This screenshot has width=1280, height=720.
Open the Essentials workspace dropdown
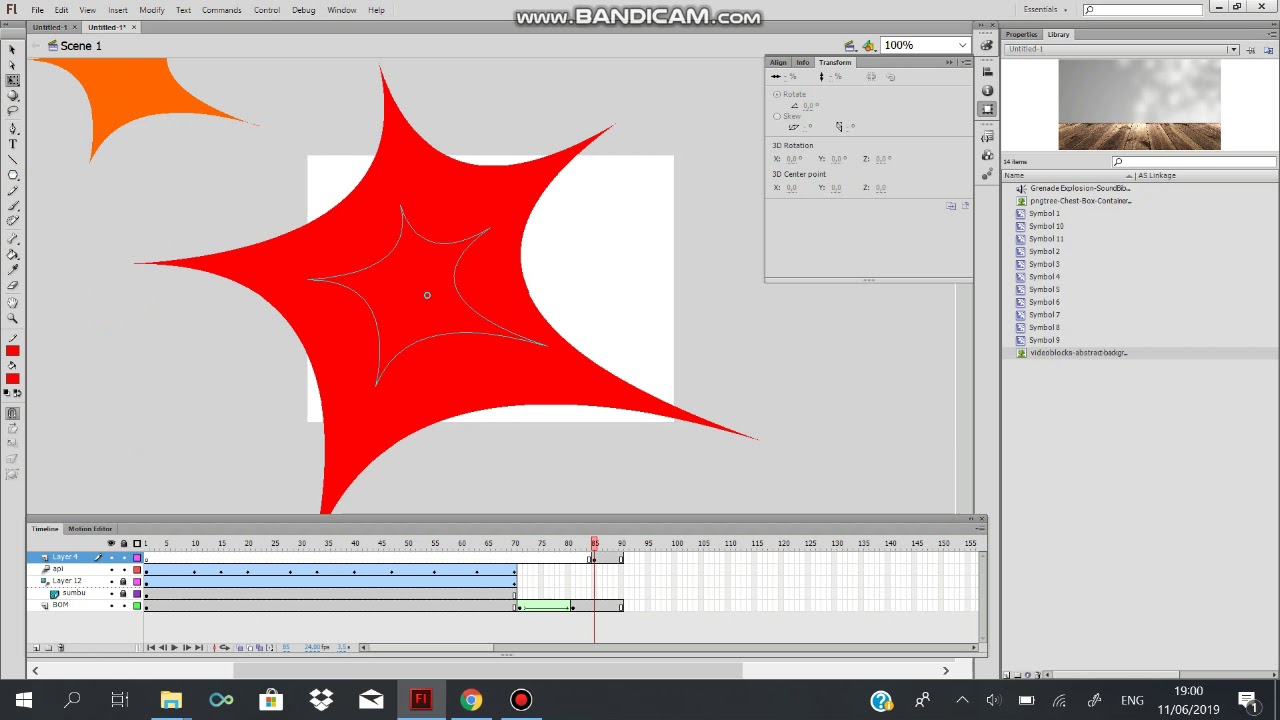[1045, 9]
